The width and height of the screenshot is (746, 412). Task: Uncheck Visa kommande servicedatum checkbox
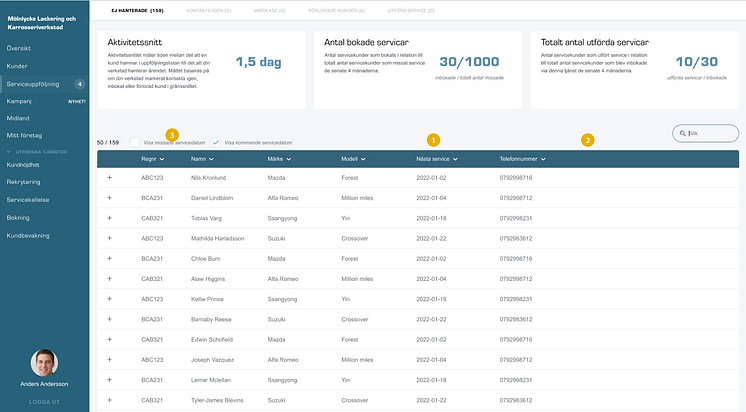coord(216,142)
